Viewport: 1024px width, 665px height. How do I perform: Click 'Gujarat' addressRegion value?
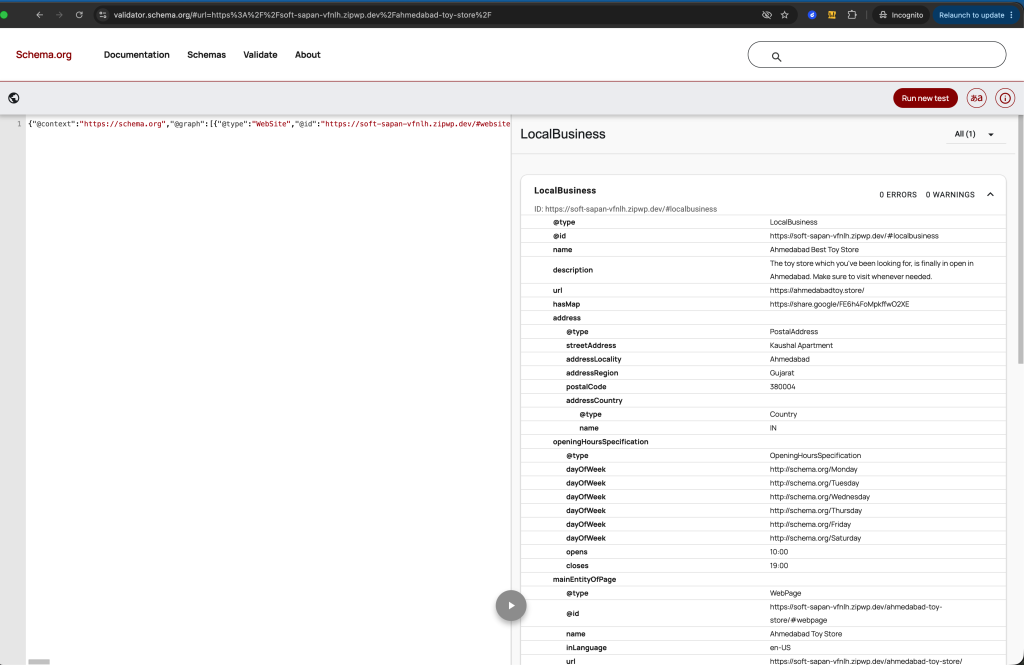pyautogui.click(x=782, y=373)
